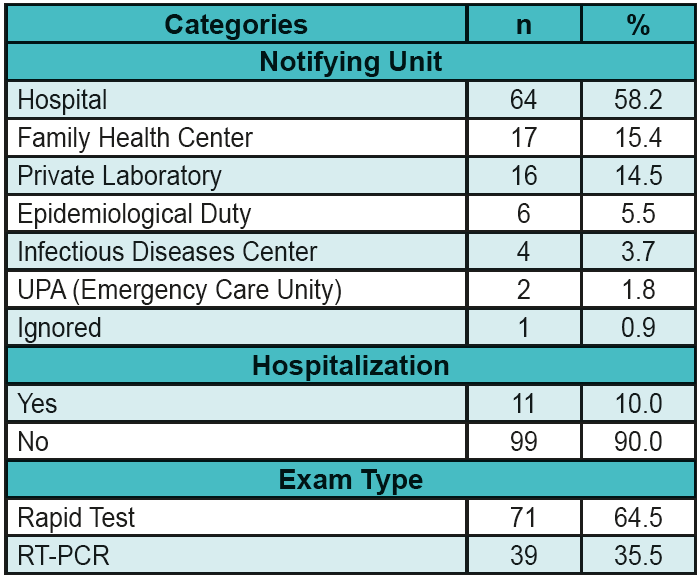Select the No row label
Viewport: 700px width, 577px height.
click(x=33, y=441)
